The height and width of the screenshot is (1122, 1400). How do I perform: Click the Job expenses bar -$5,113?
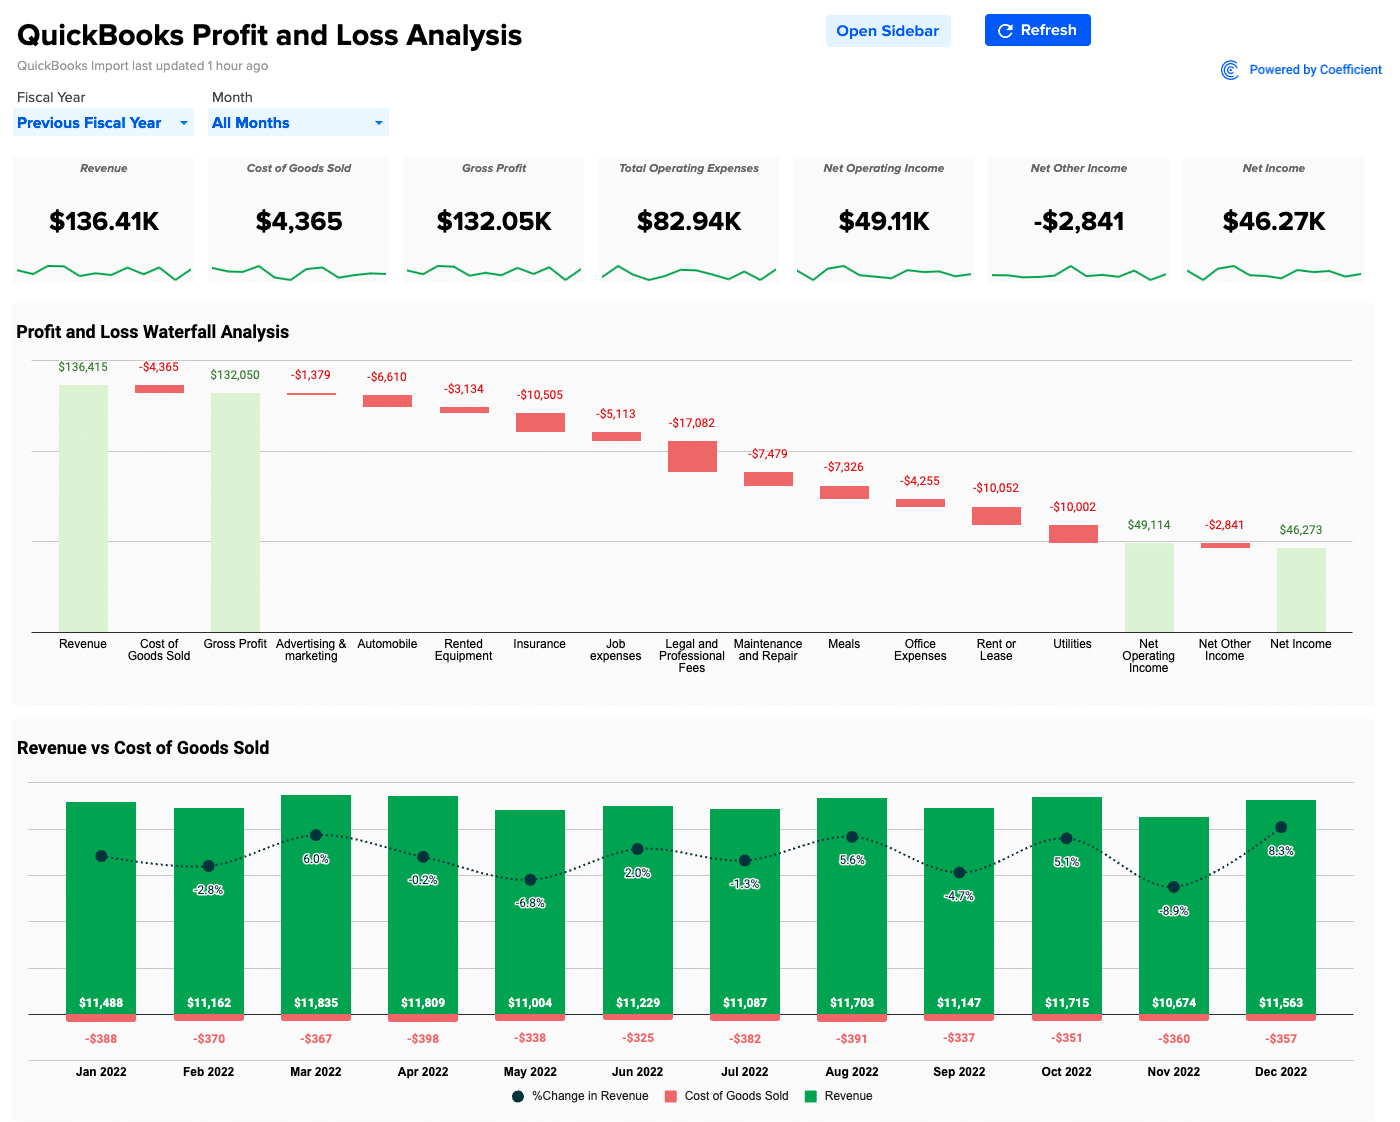(x=616, y=436)
